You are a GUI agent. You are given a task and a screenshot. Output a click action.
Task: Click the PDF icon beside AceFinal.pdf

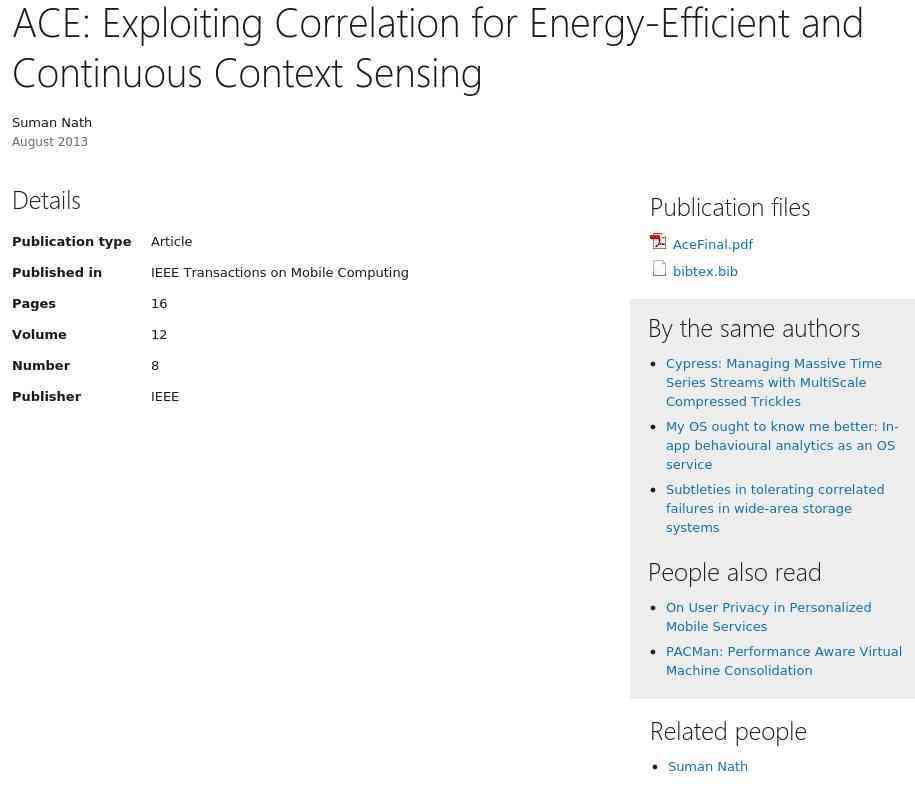pyautogui.click(x=658, y=242)
